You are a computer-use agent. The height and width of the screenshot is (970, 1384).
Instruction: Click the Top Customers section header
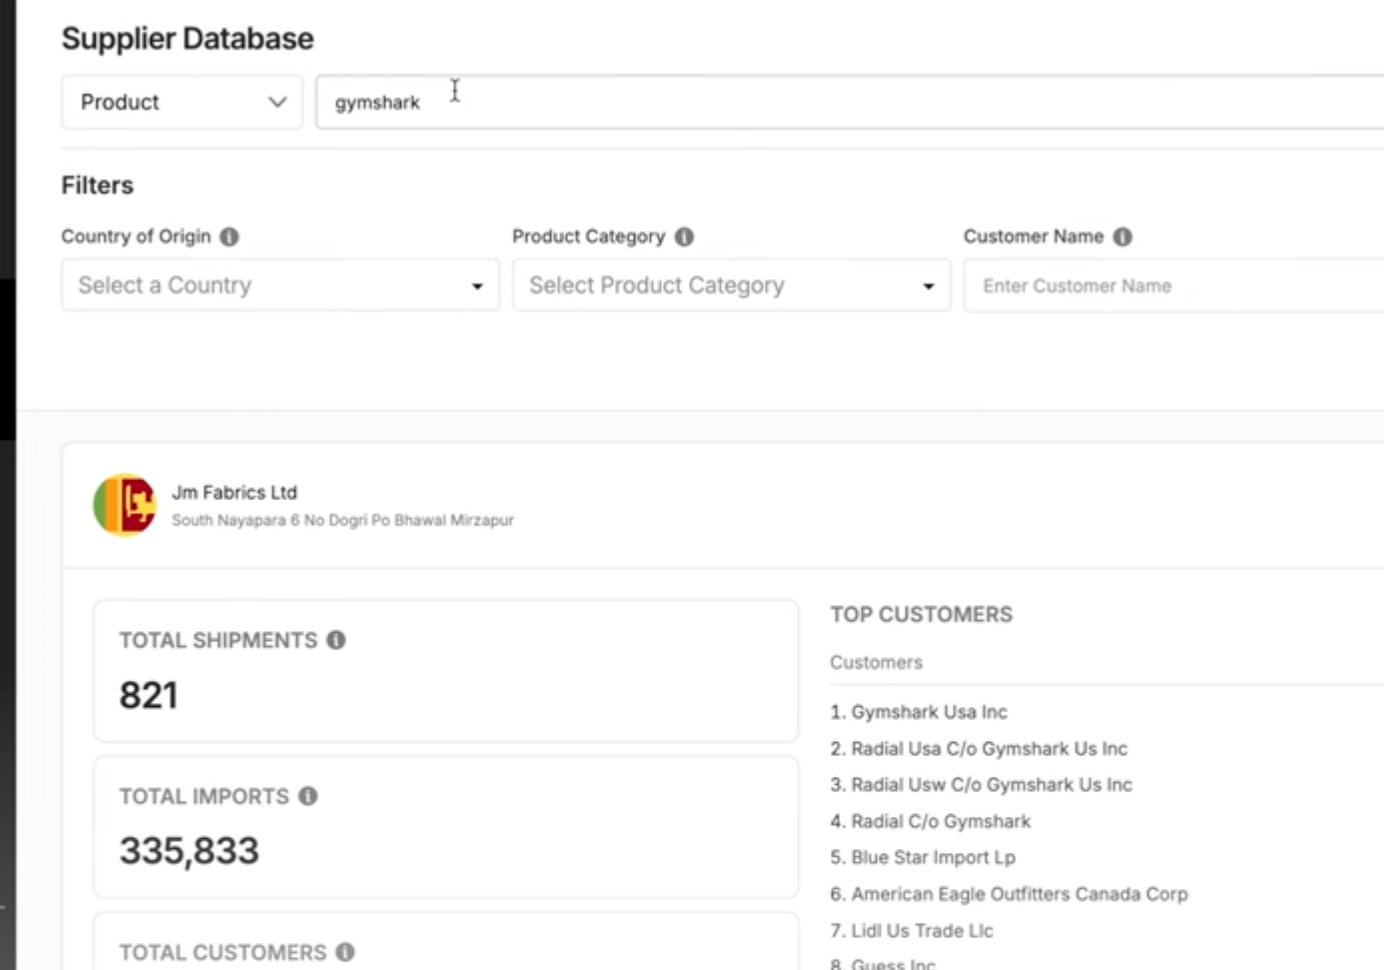click(921, 614)
